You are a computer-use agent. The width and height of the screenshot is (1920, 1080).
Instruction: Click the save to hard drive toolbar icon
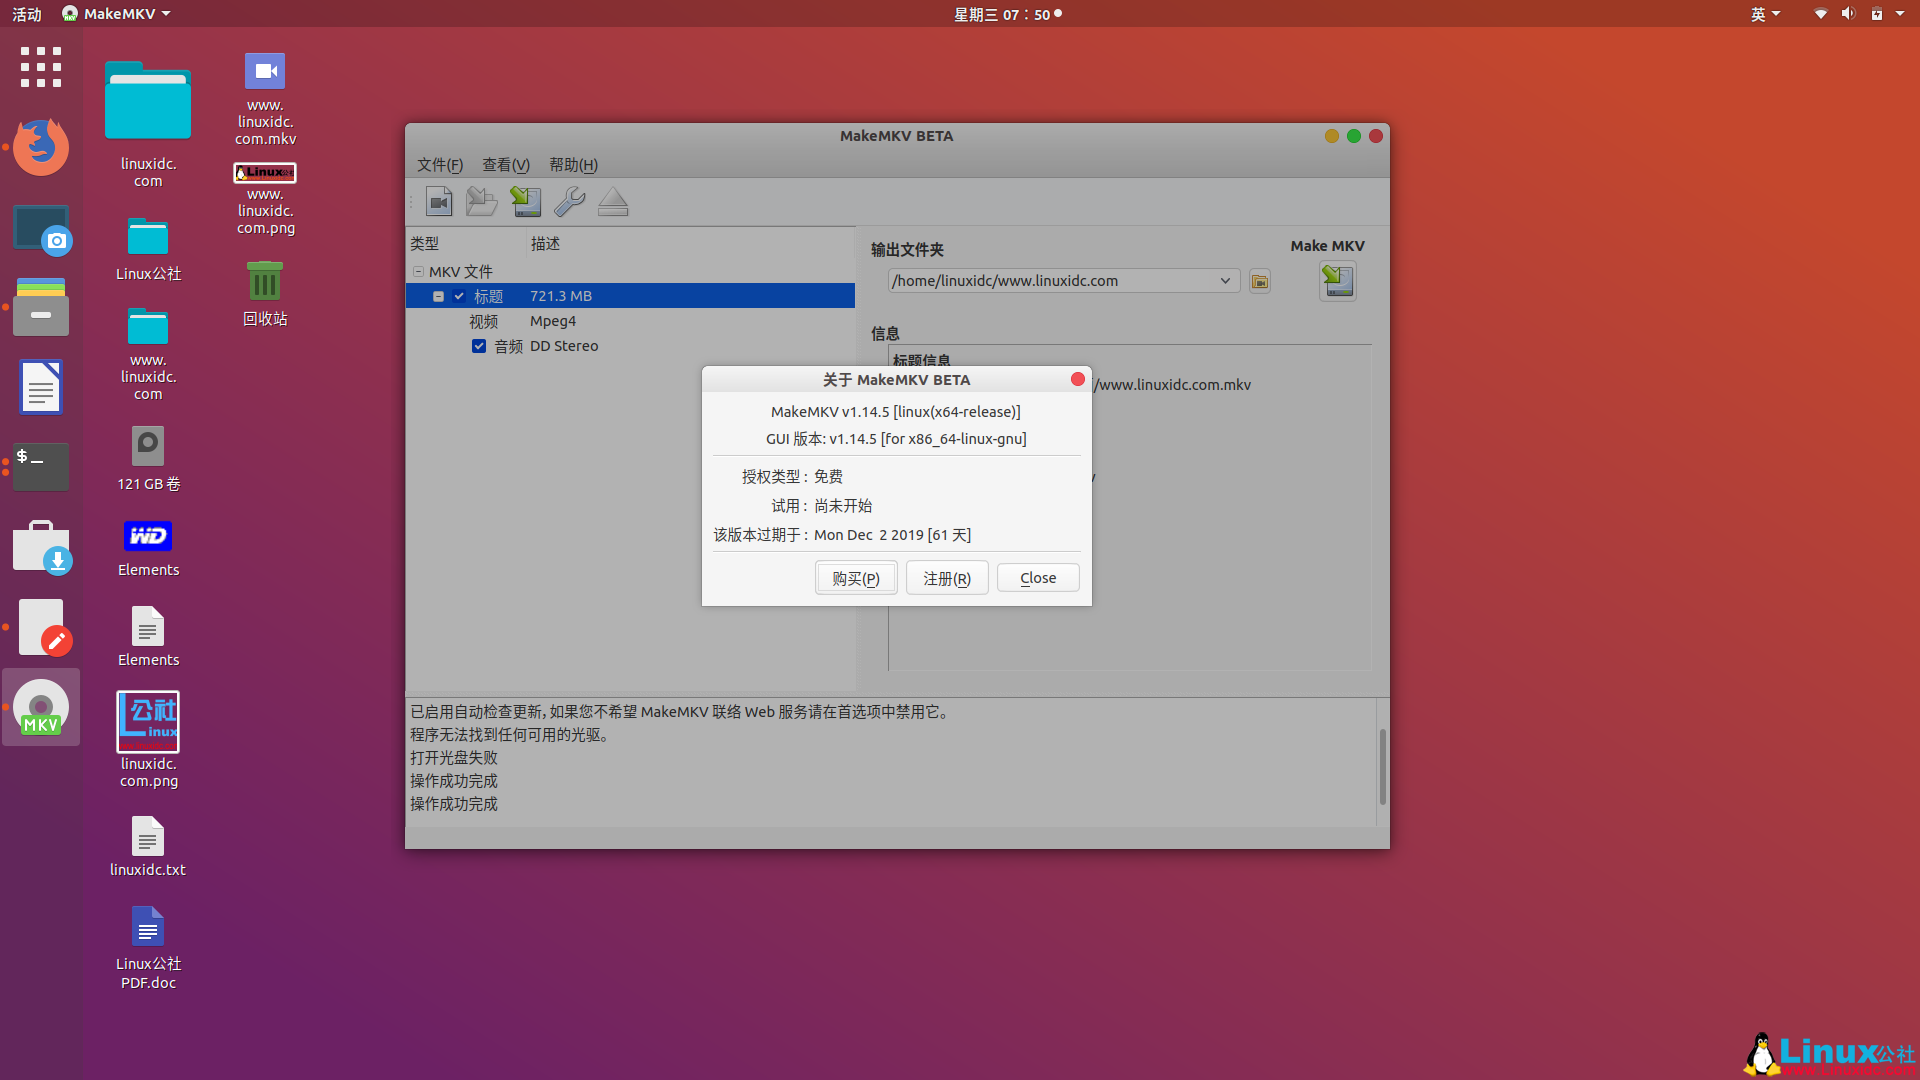coord(525,202)
